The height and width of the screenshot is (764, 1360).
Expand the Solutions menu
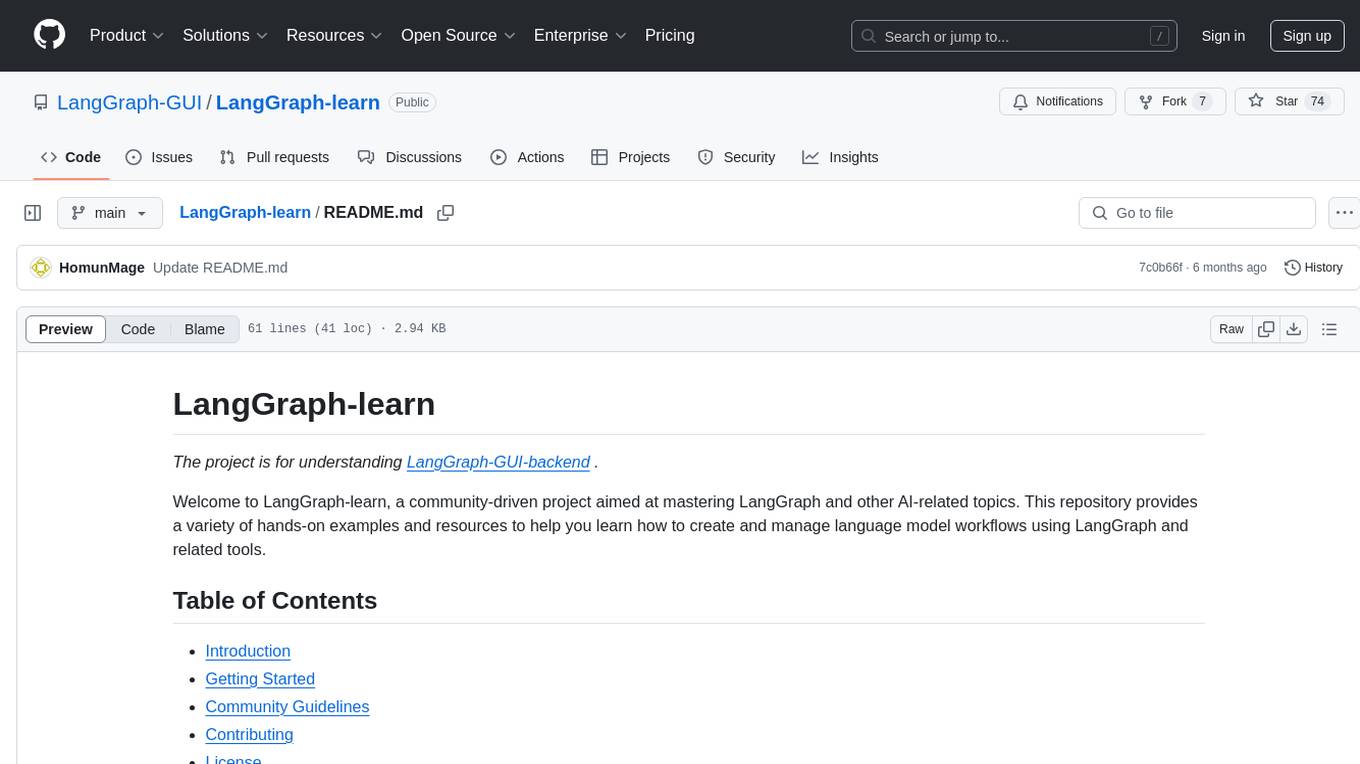point(225,35)
